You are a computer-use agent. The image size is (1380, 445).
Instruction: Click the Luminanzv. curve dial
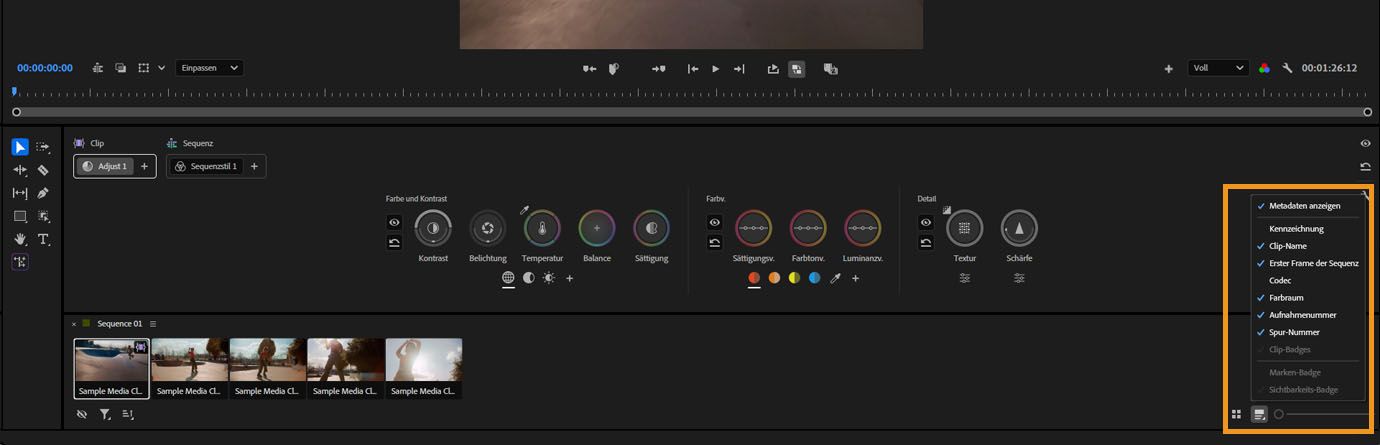[862, 228]
